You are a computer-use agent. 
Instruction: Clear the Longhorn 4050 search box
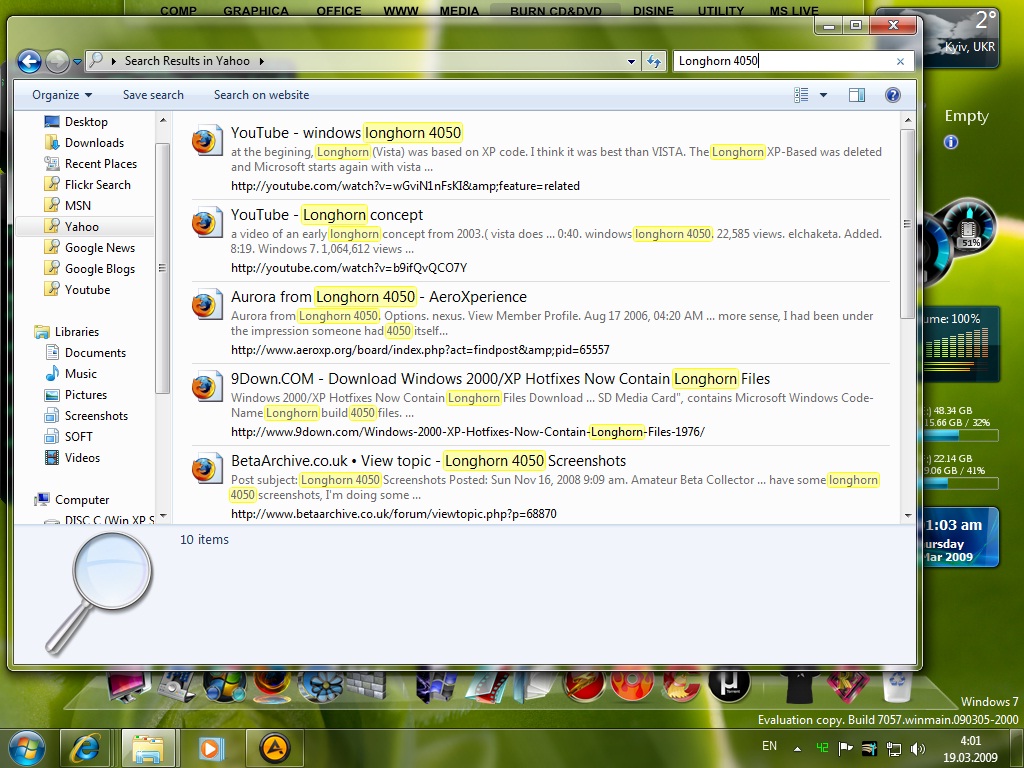(901, 61)
